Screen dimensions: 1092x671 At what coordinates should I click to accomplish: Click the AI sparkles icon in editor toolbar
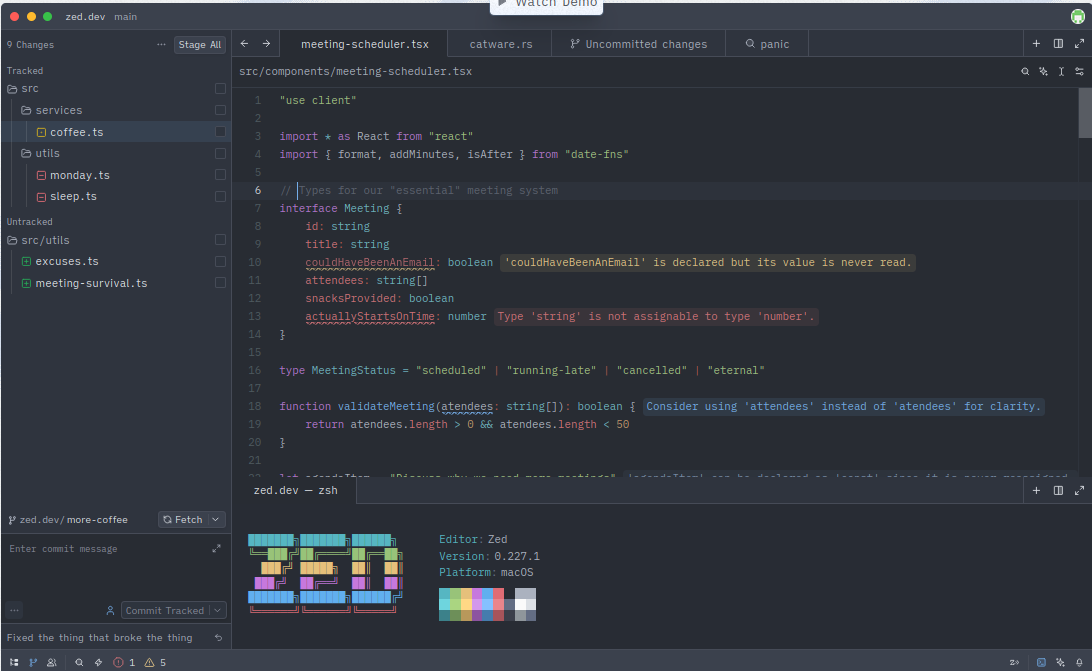pyautogui.click(x=1043, y=72)
